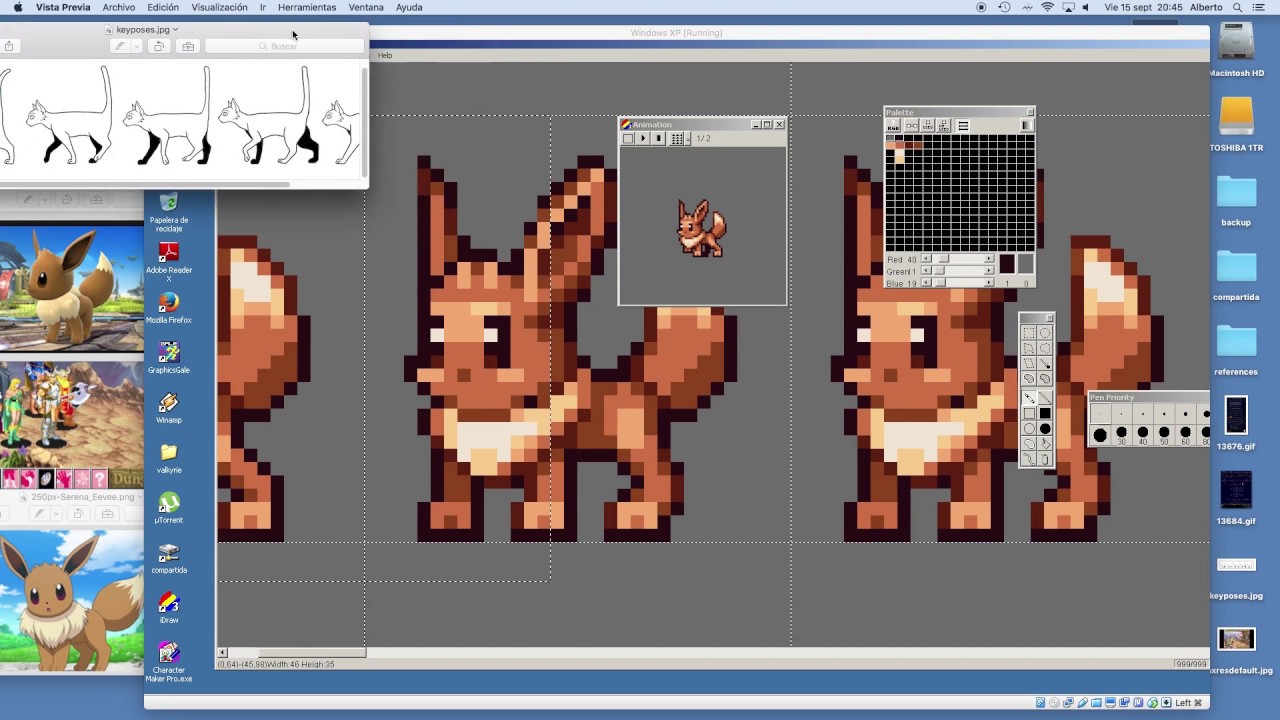
Task: Pick the gray background color swatch in Palette
Action: 1025,264
